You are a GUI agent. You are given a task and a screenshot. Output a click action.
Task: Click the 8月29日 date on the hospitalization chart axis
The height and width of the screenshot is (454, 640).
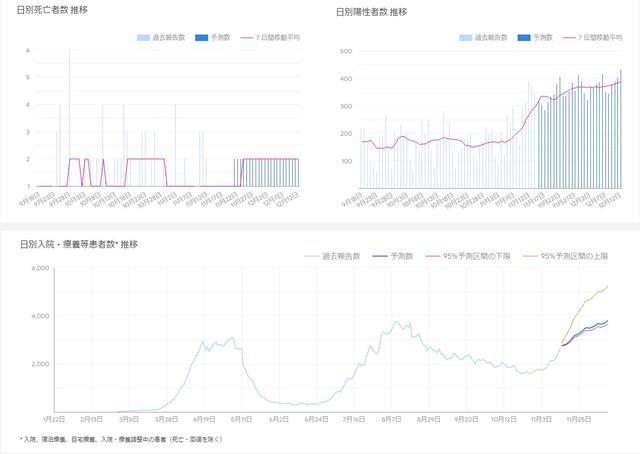pos(429,419)
